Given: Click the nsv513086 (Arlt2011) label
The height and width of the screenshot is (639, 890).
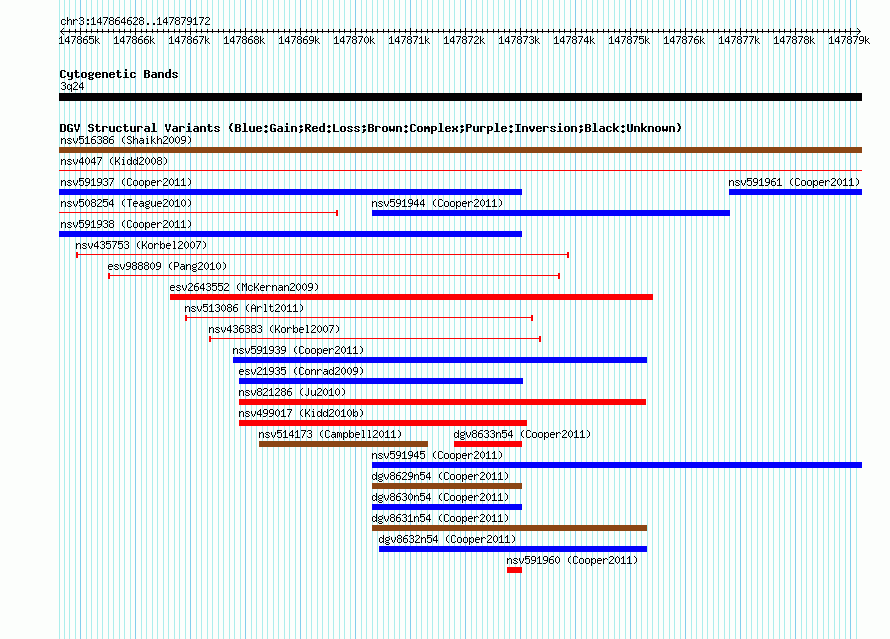Looking at the screenshot, I should tap(244, 308).
